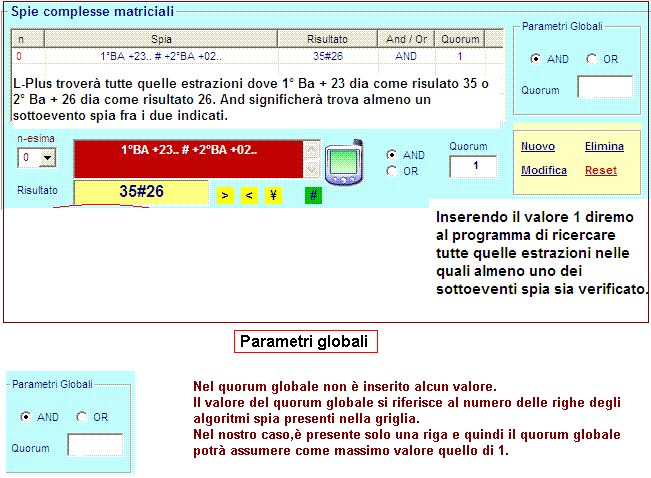This screenshot has height=478, width=651.
Task: Click the Nuovo link
Action: [538, 146]
